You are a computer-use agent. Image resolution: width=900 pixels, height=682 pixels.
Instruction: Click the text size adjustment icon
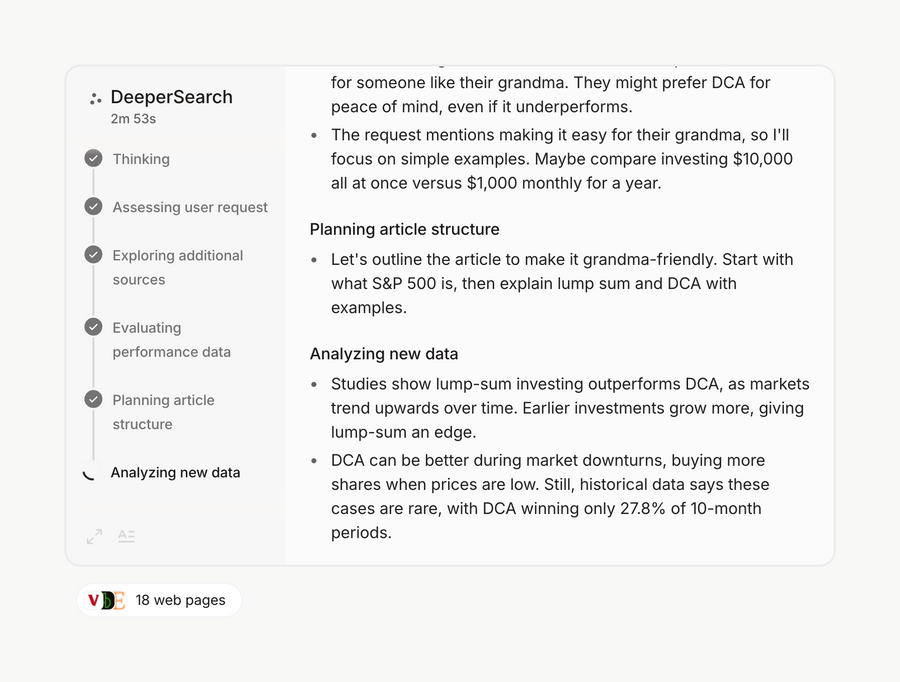[126, 536]
